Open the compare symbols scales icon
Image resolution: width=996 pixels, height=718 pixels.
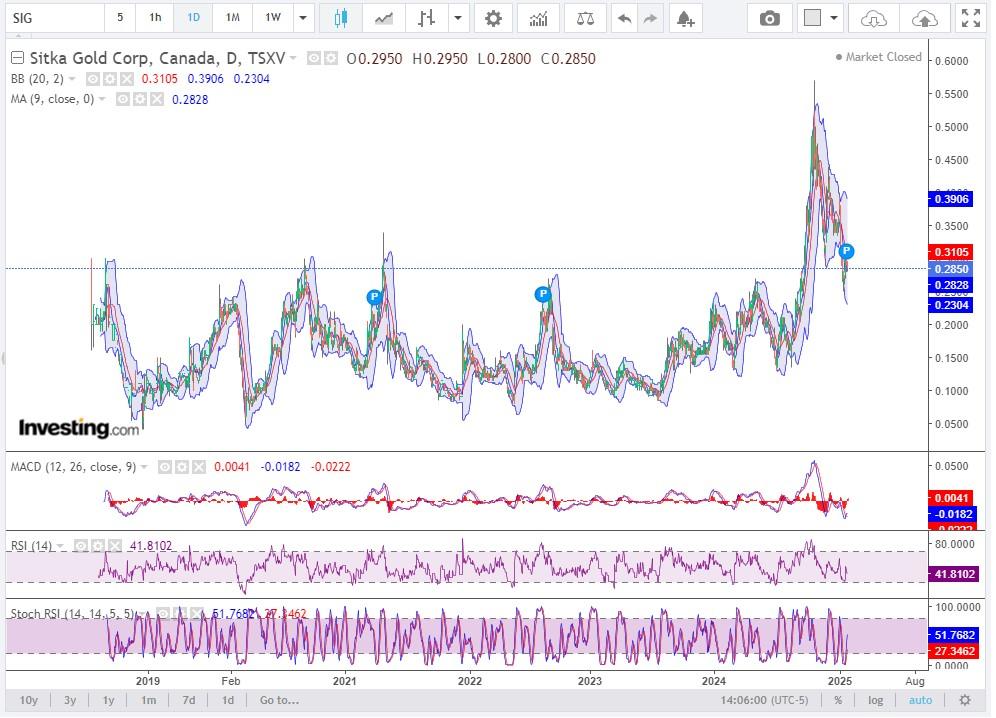coord(585,18)
